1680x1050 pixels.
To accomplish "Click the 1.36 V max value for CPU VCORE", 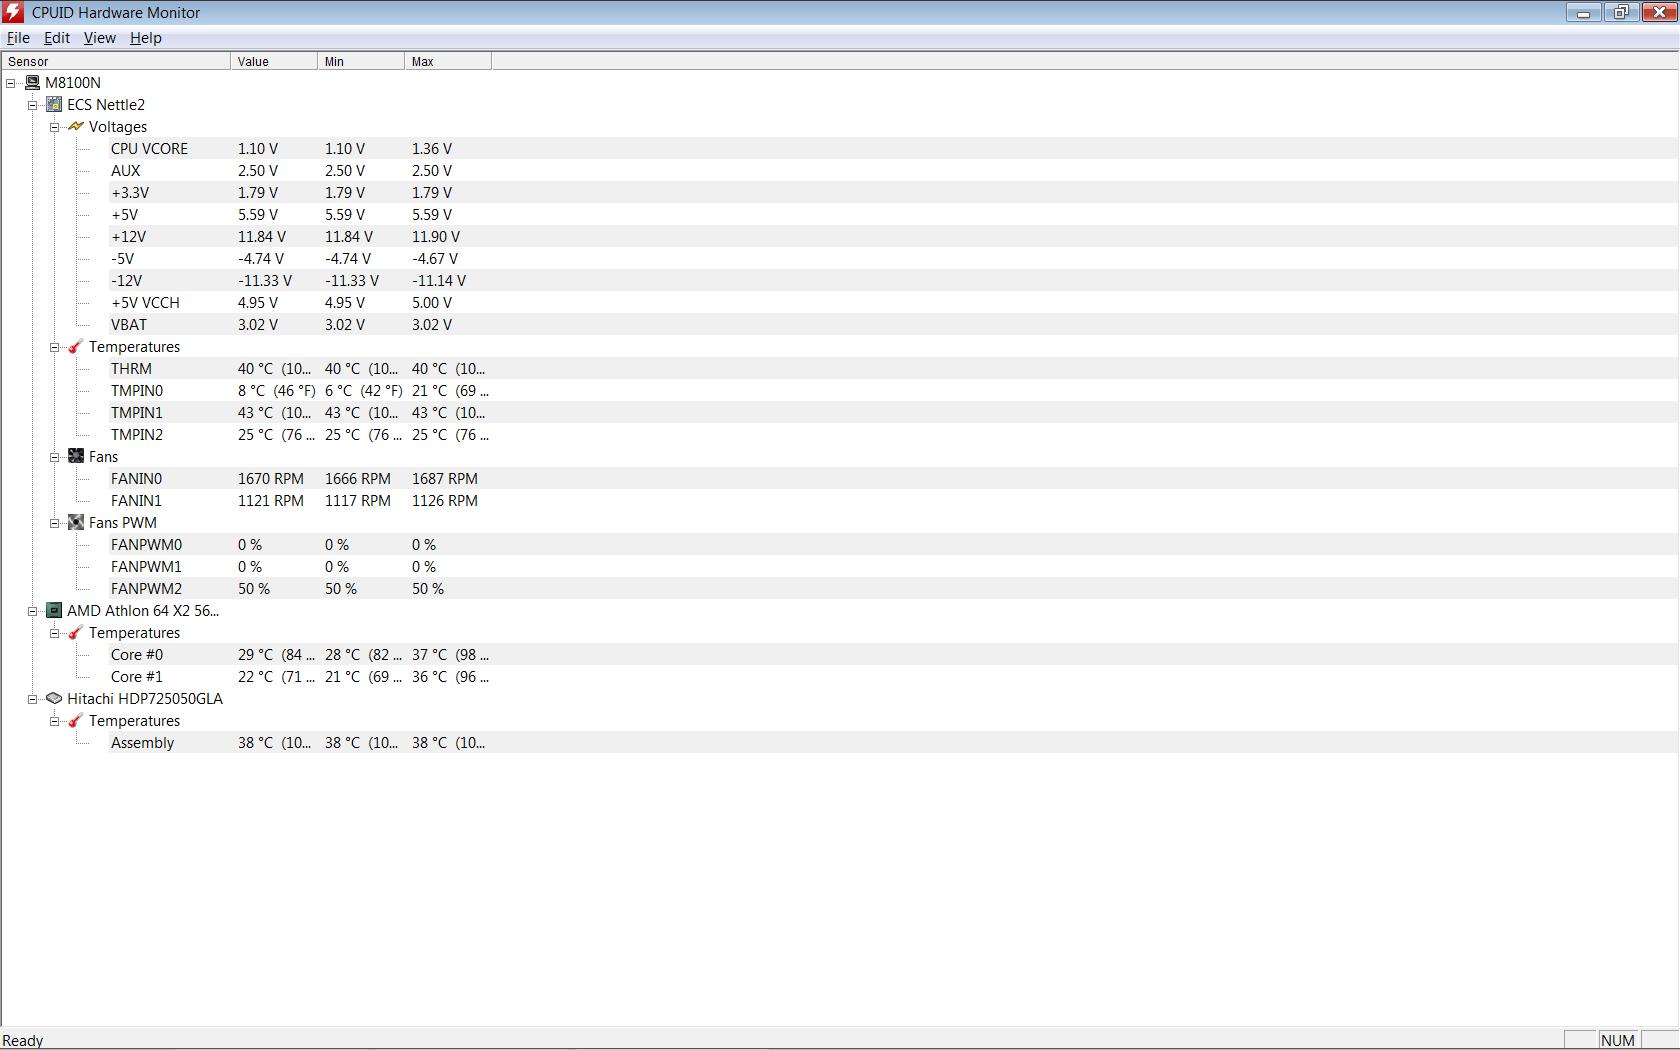I will click(432, 149).
